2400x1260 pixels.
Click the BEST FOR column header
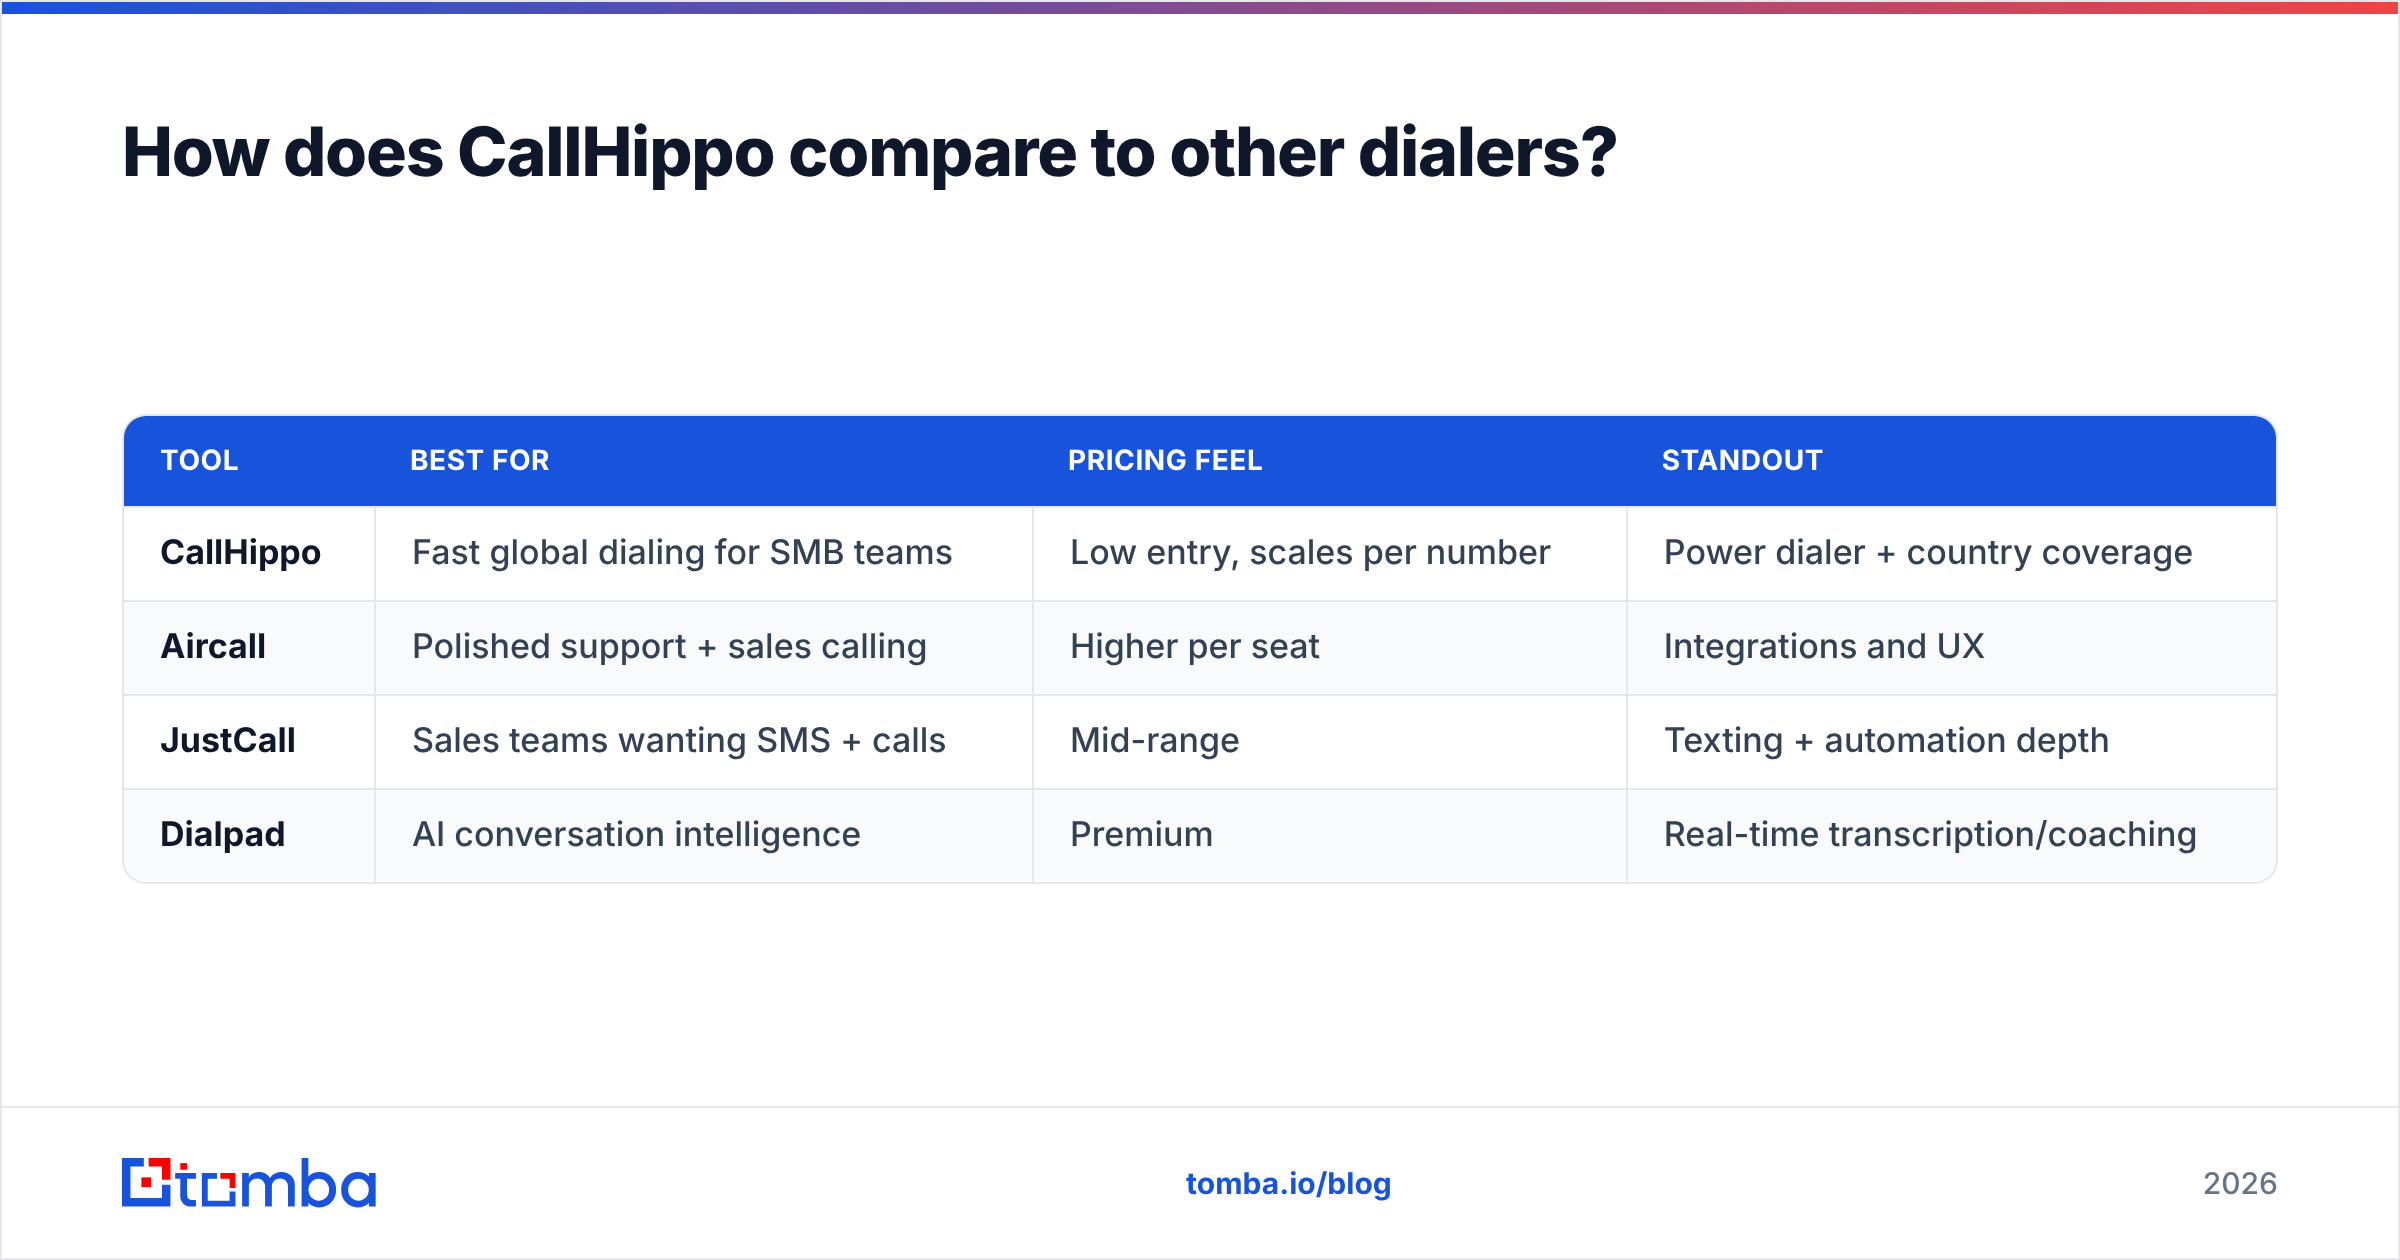tap(480, 461)
